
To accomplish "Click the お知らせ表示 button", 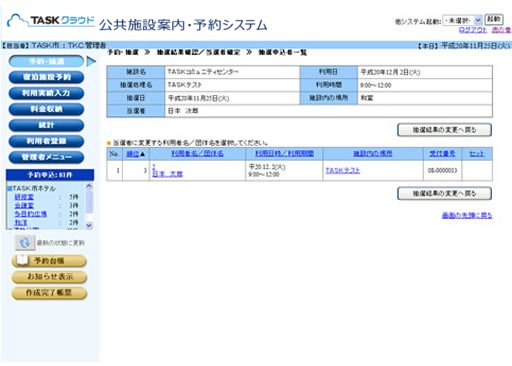I will 49,277.
